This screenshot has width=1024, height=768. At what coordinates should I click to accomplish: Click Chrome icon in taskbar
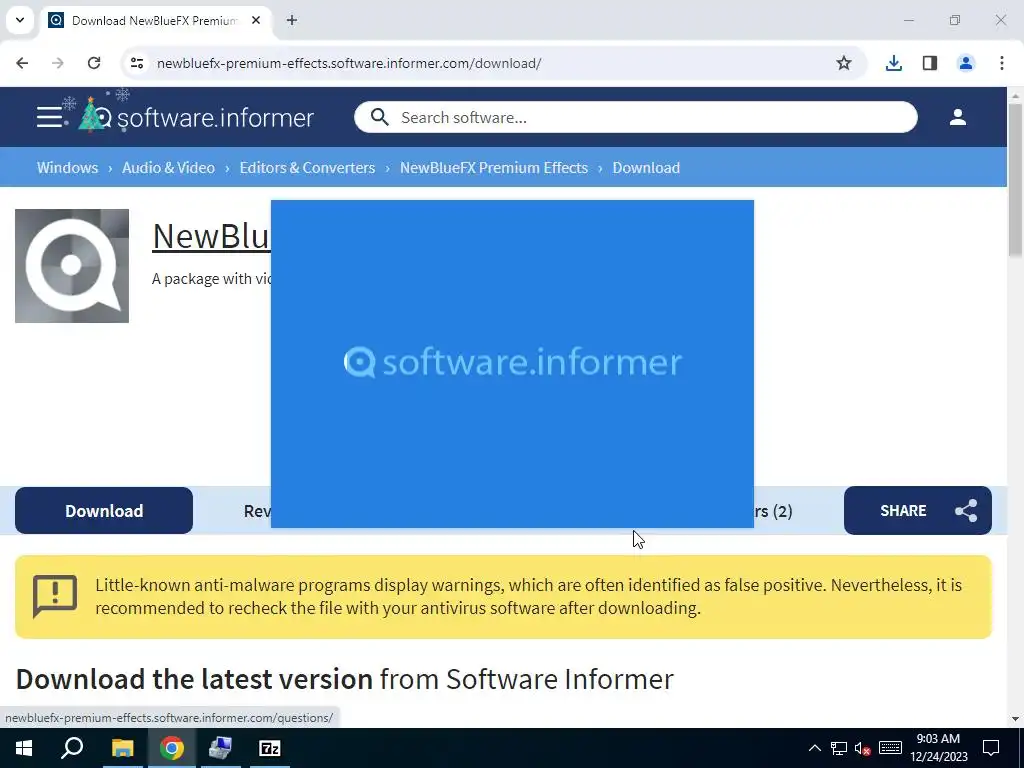point(172,748)
